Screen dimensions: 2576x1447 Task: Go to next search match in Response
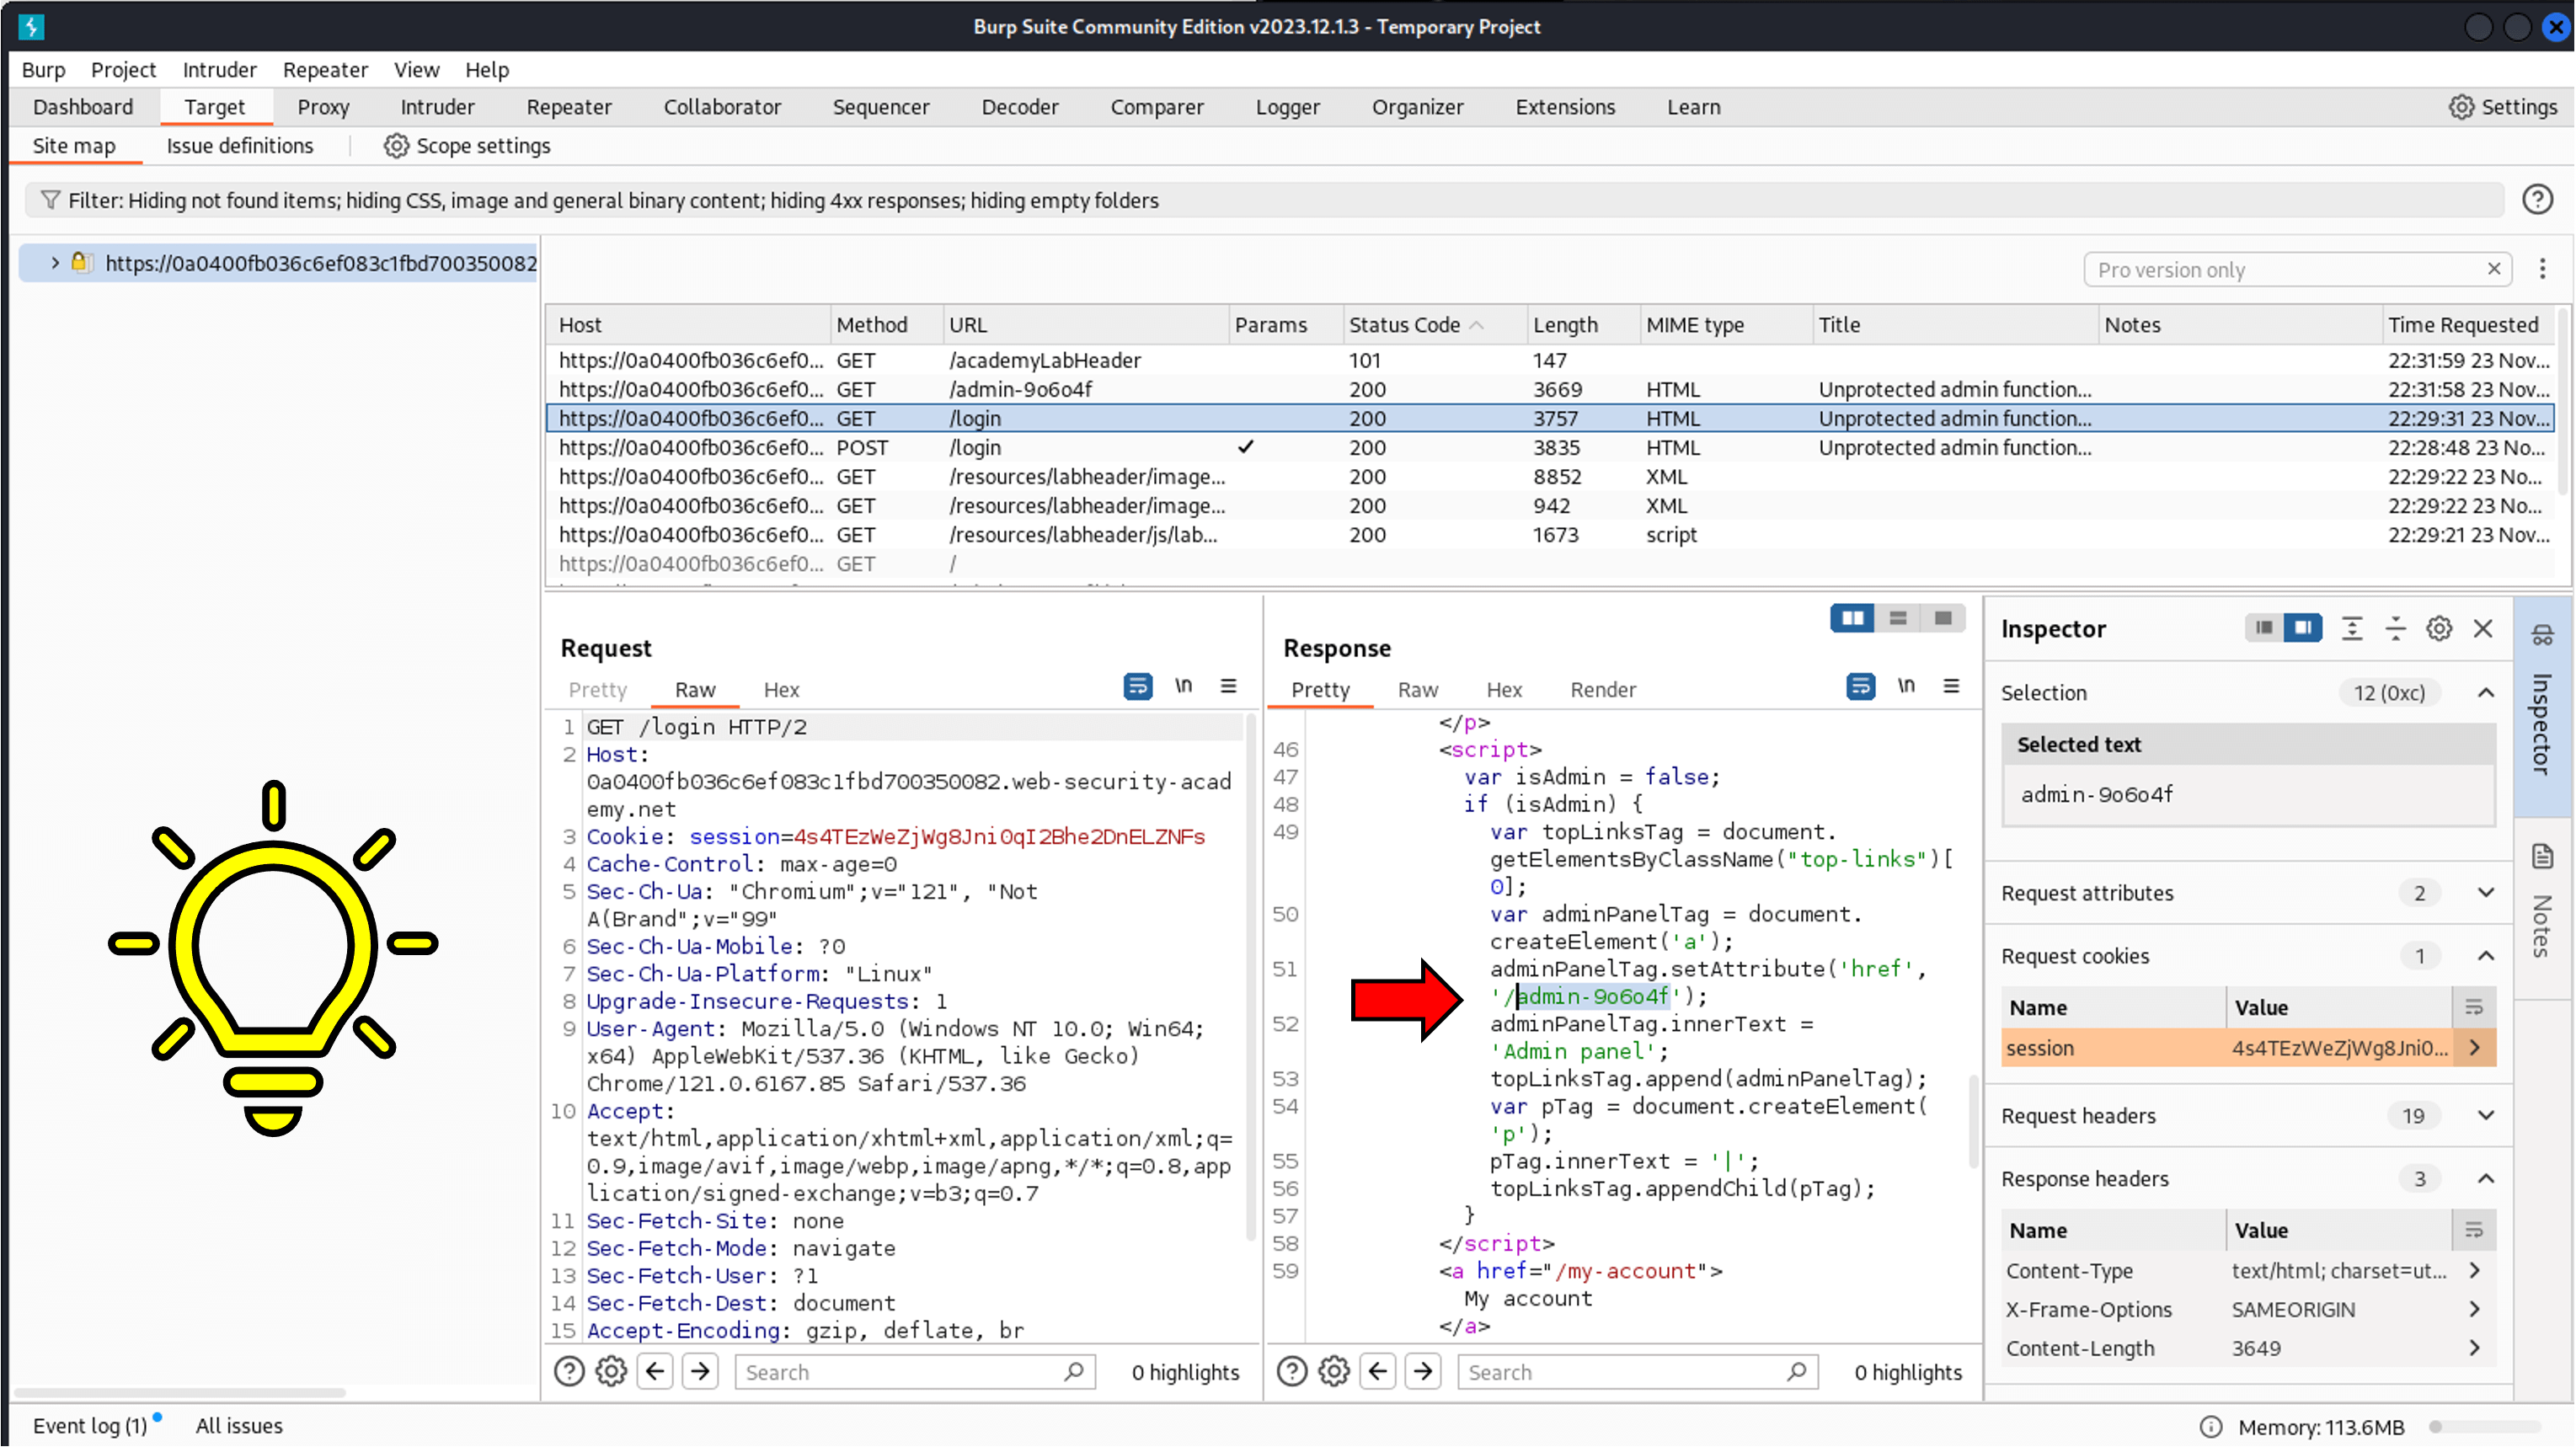pyautogui.click(x=1423, y=1371)
